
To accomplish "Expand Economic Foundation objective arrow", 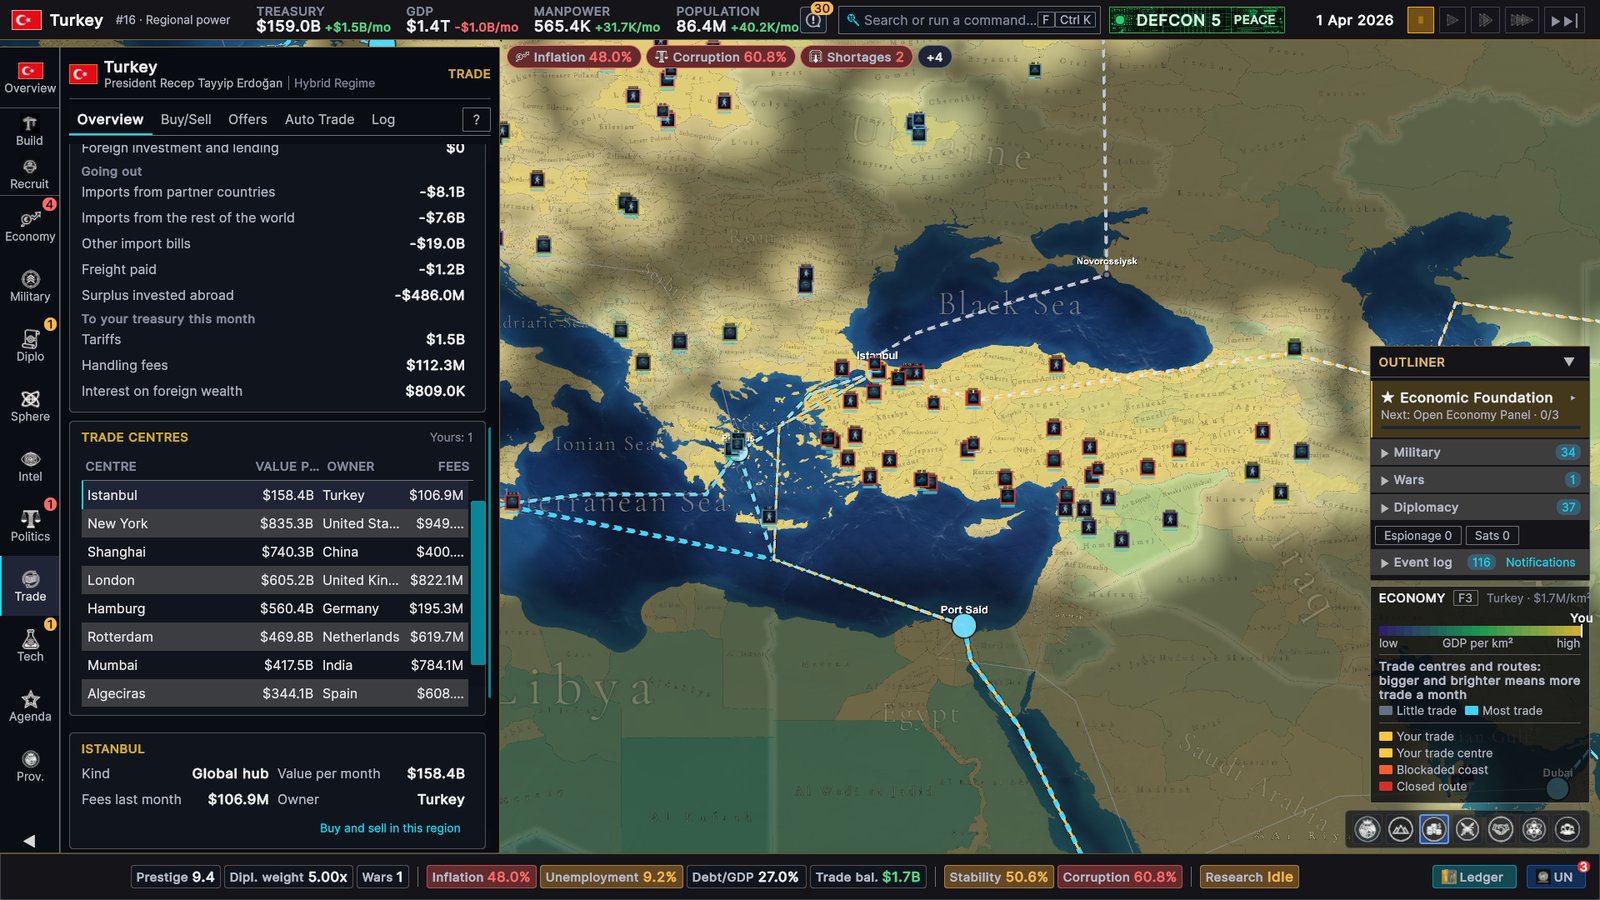I will click(1573, 398).
